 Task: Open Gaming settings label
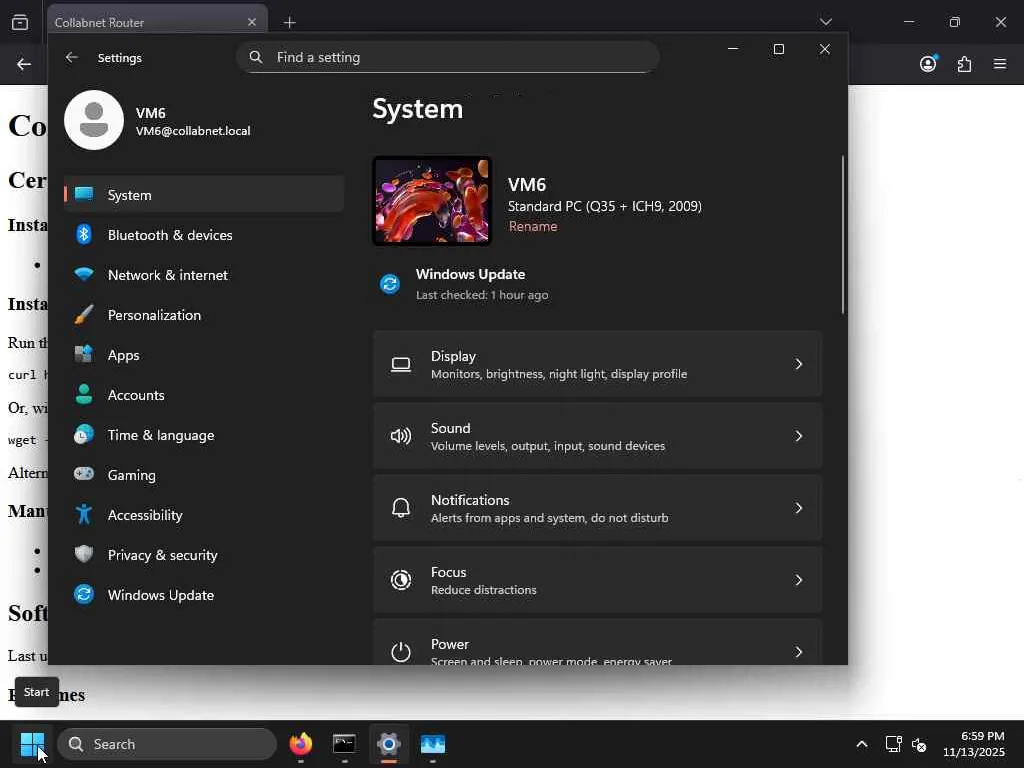pyautogui.click(x=131, y=475)
